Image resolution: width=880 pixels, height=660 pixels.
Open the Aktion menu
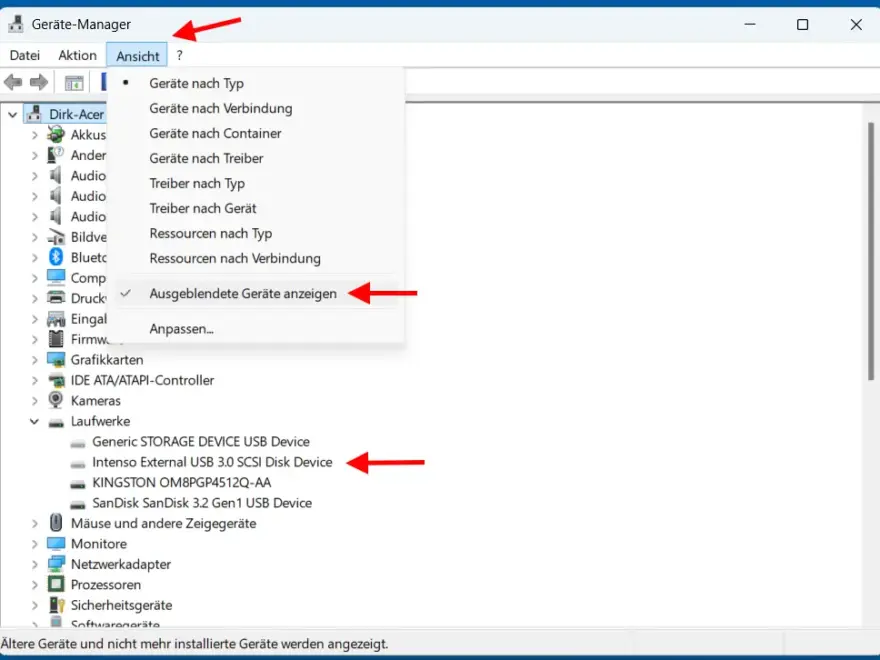click(76, 55)
